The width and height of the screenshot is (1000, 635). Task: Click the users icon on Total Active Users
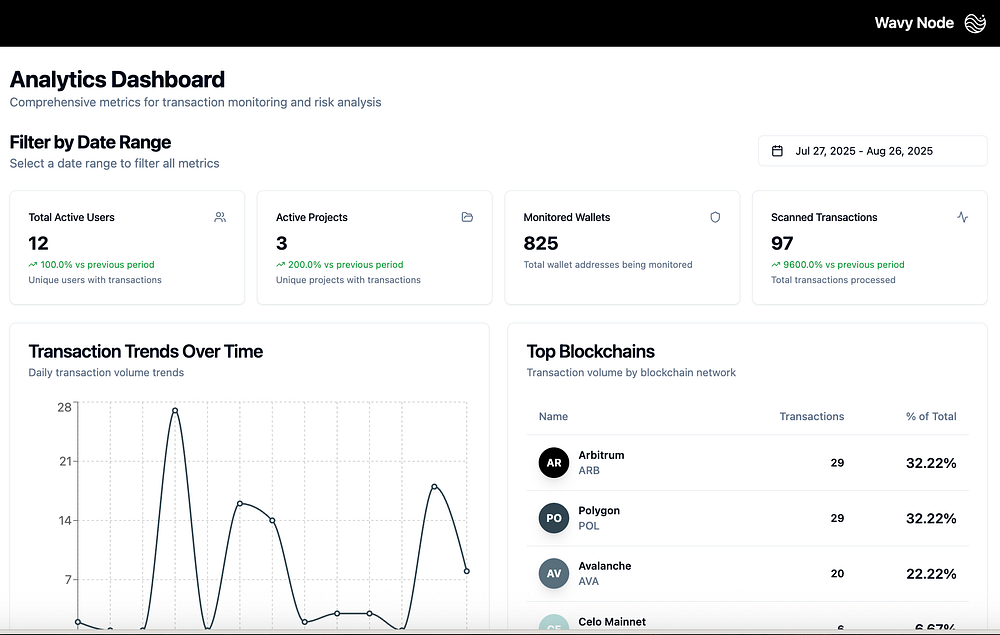click(220, 217)
